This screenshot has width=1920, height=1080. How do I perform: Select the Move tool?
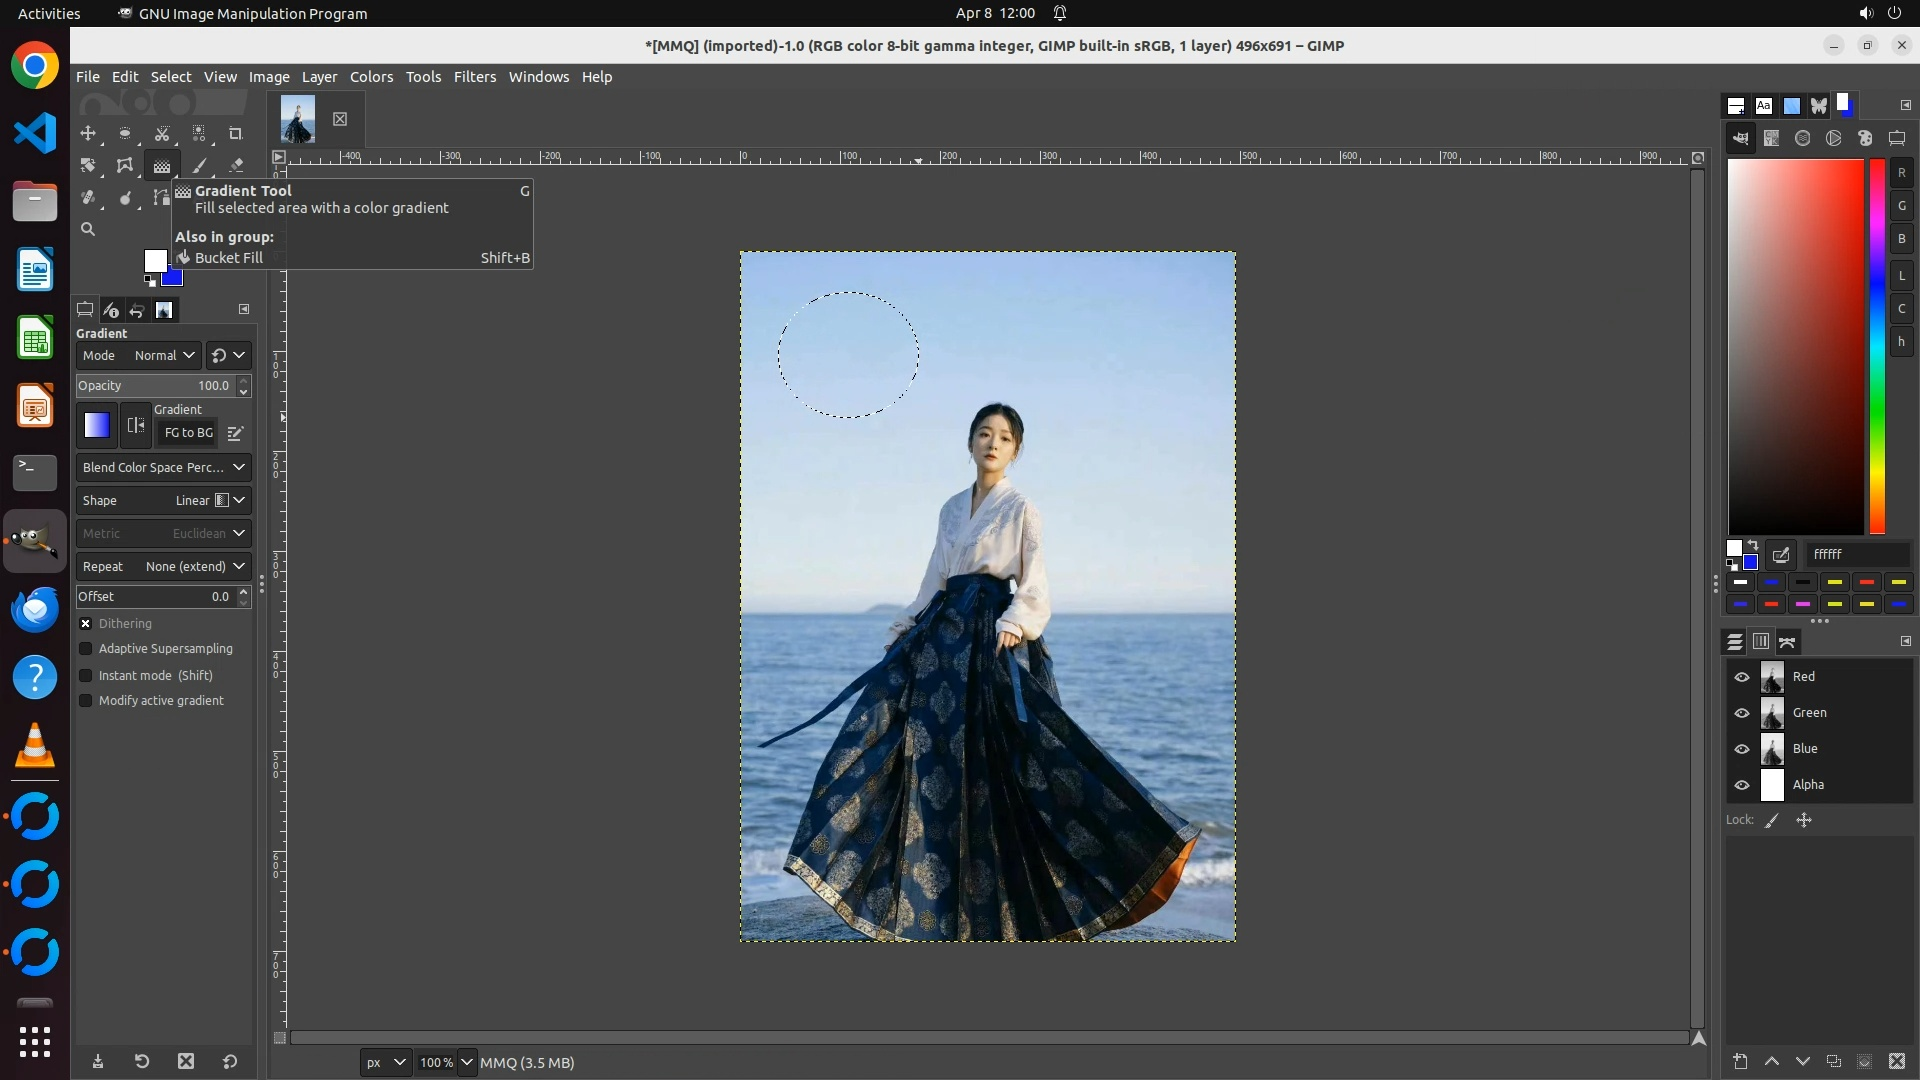(x=88, y=133)
